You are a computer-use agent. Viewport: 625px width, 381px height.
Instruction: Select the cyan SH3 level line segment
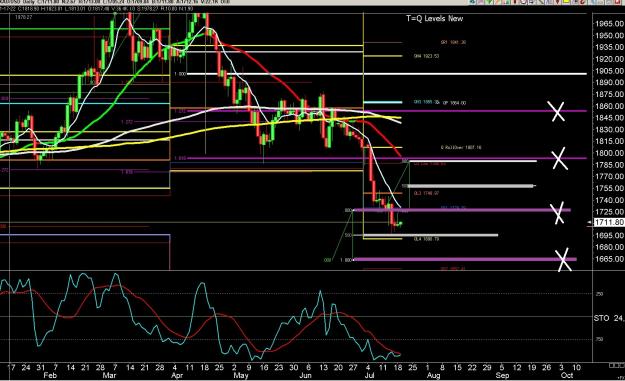383,102
